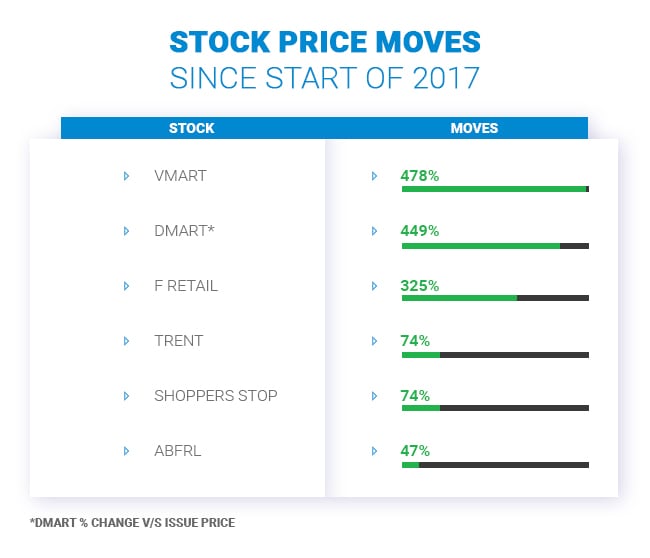This screenshot has height=558, width=650.
Task: Click the VMART stock name
Action: [x=180, y=176]
